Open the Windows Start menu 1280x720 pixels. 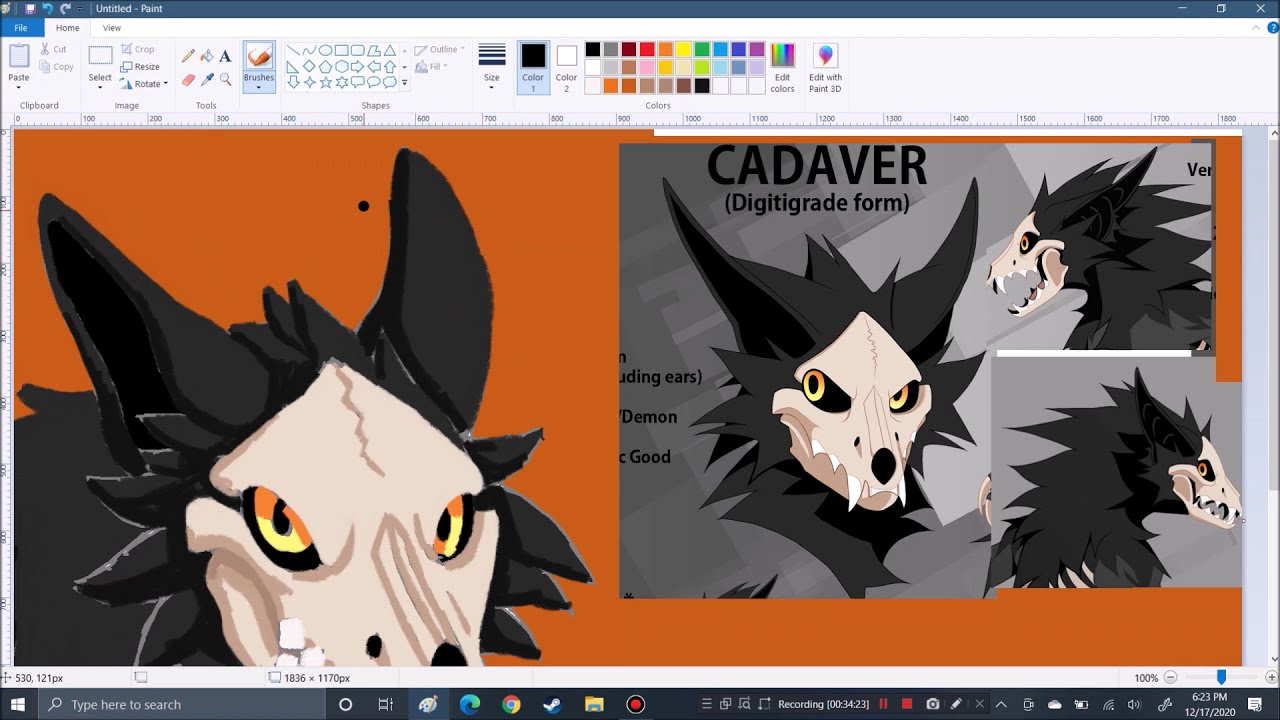18,704
